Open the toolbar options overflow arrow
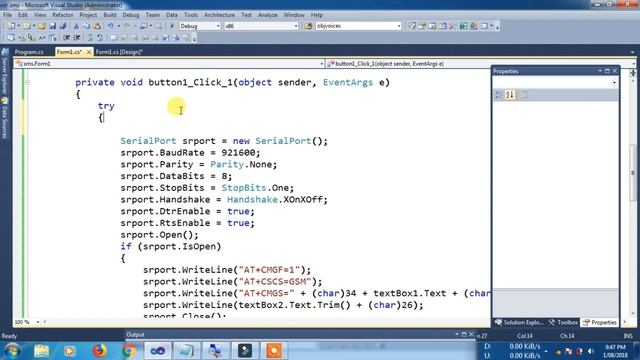Viewport: 640px width, 360px height. coord(497,27)
